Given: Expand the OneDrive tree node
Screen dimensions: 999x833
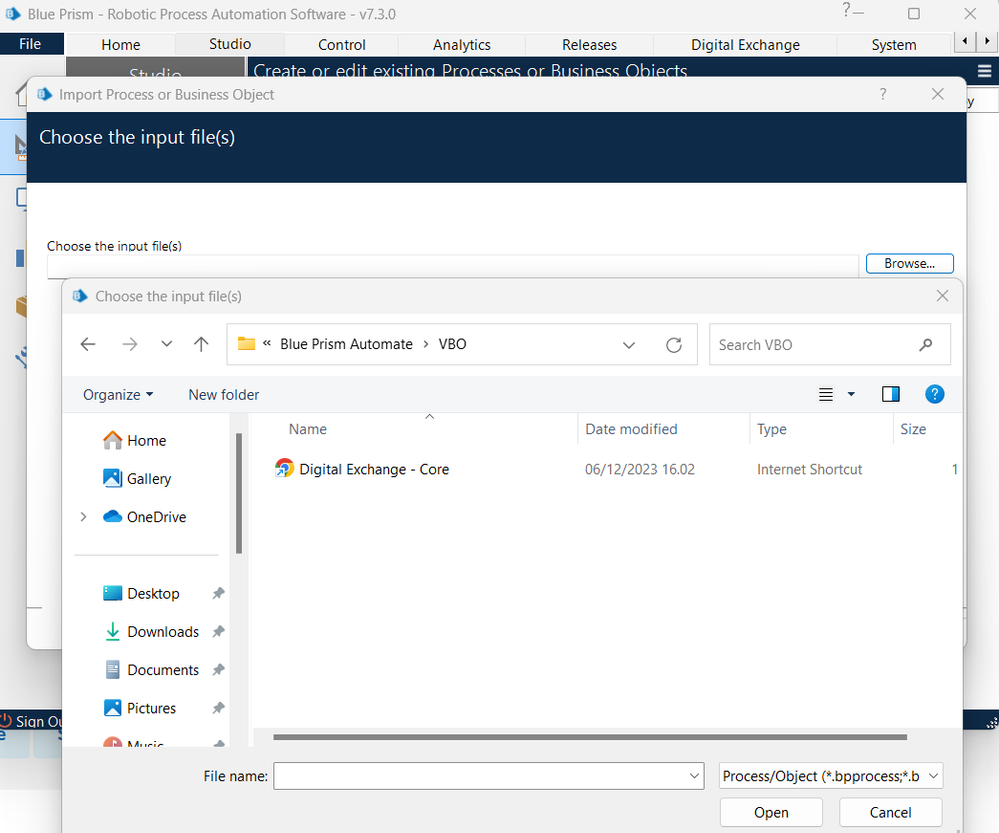Looking at the screenshot, I should (83, 517).
